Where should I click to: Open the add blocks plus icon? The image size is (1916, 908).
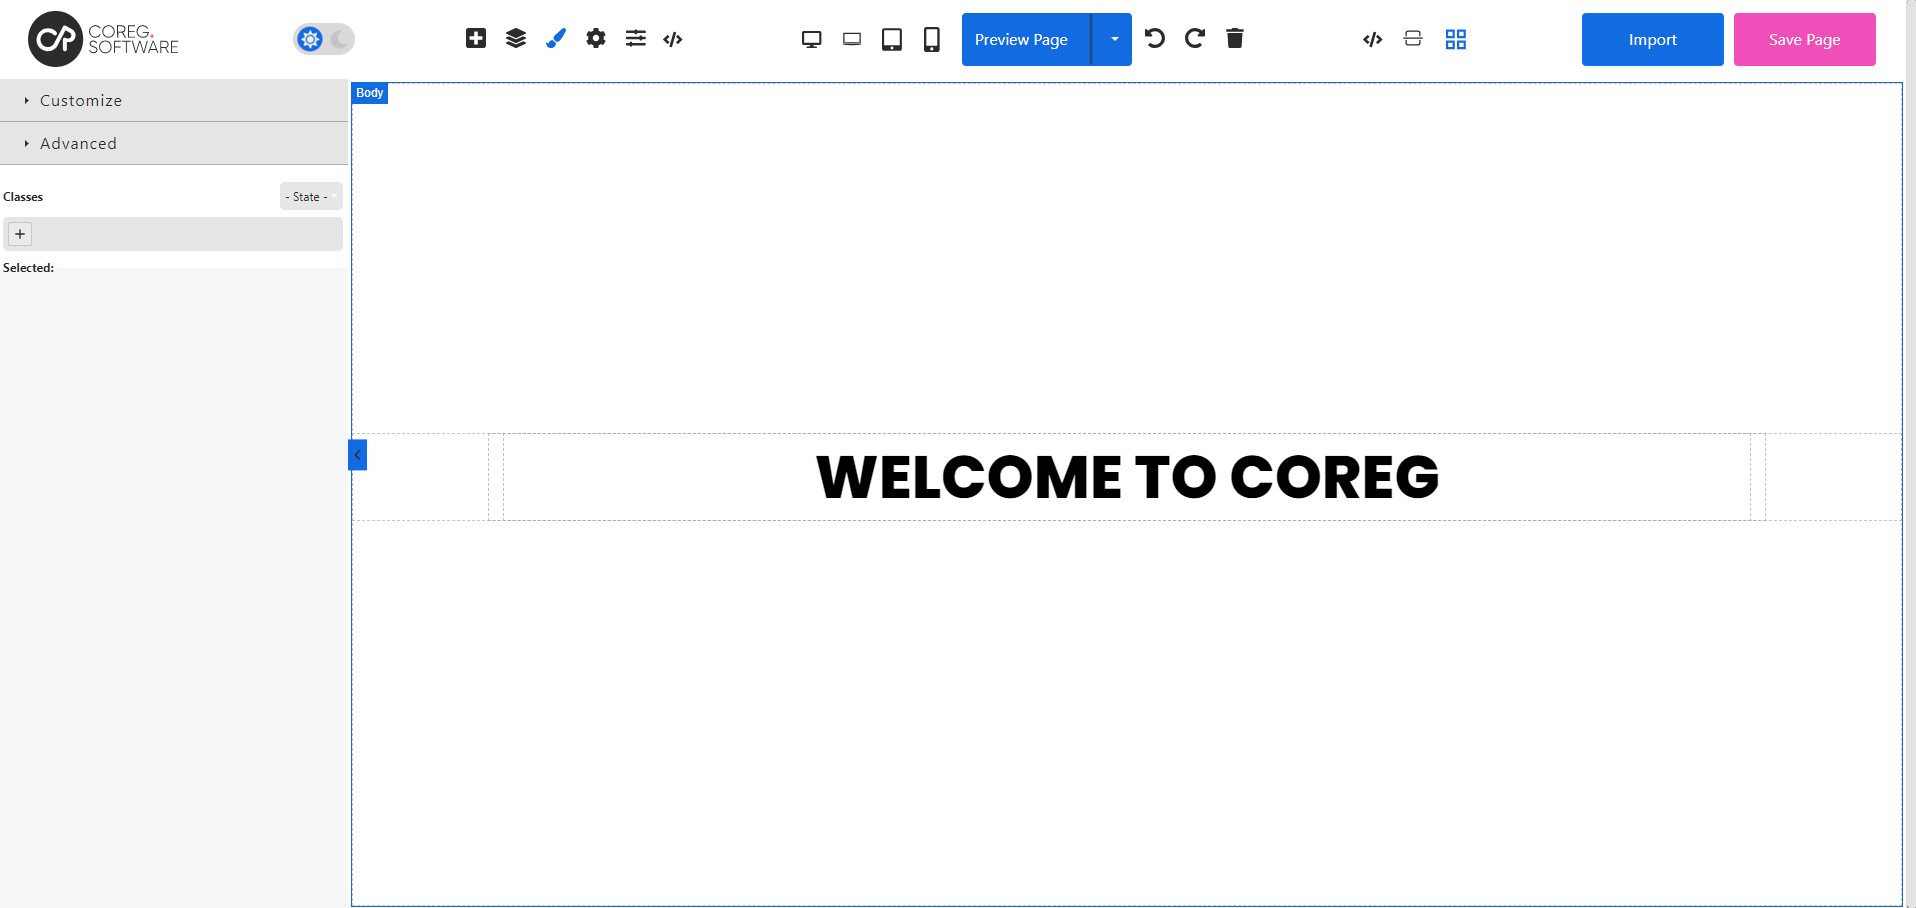[476, 38]
